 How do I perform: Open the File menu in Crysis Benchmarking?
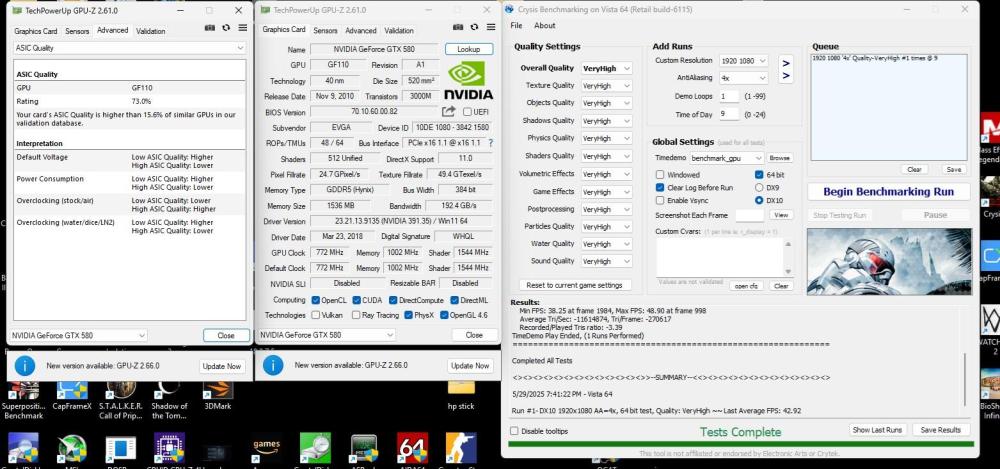coord(516,25)
